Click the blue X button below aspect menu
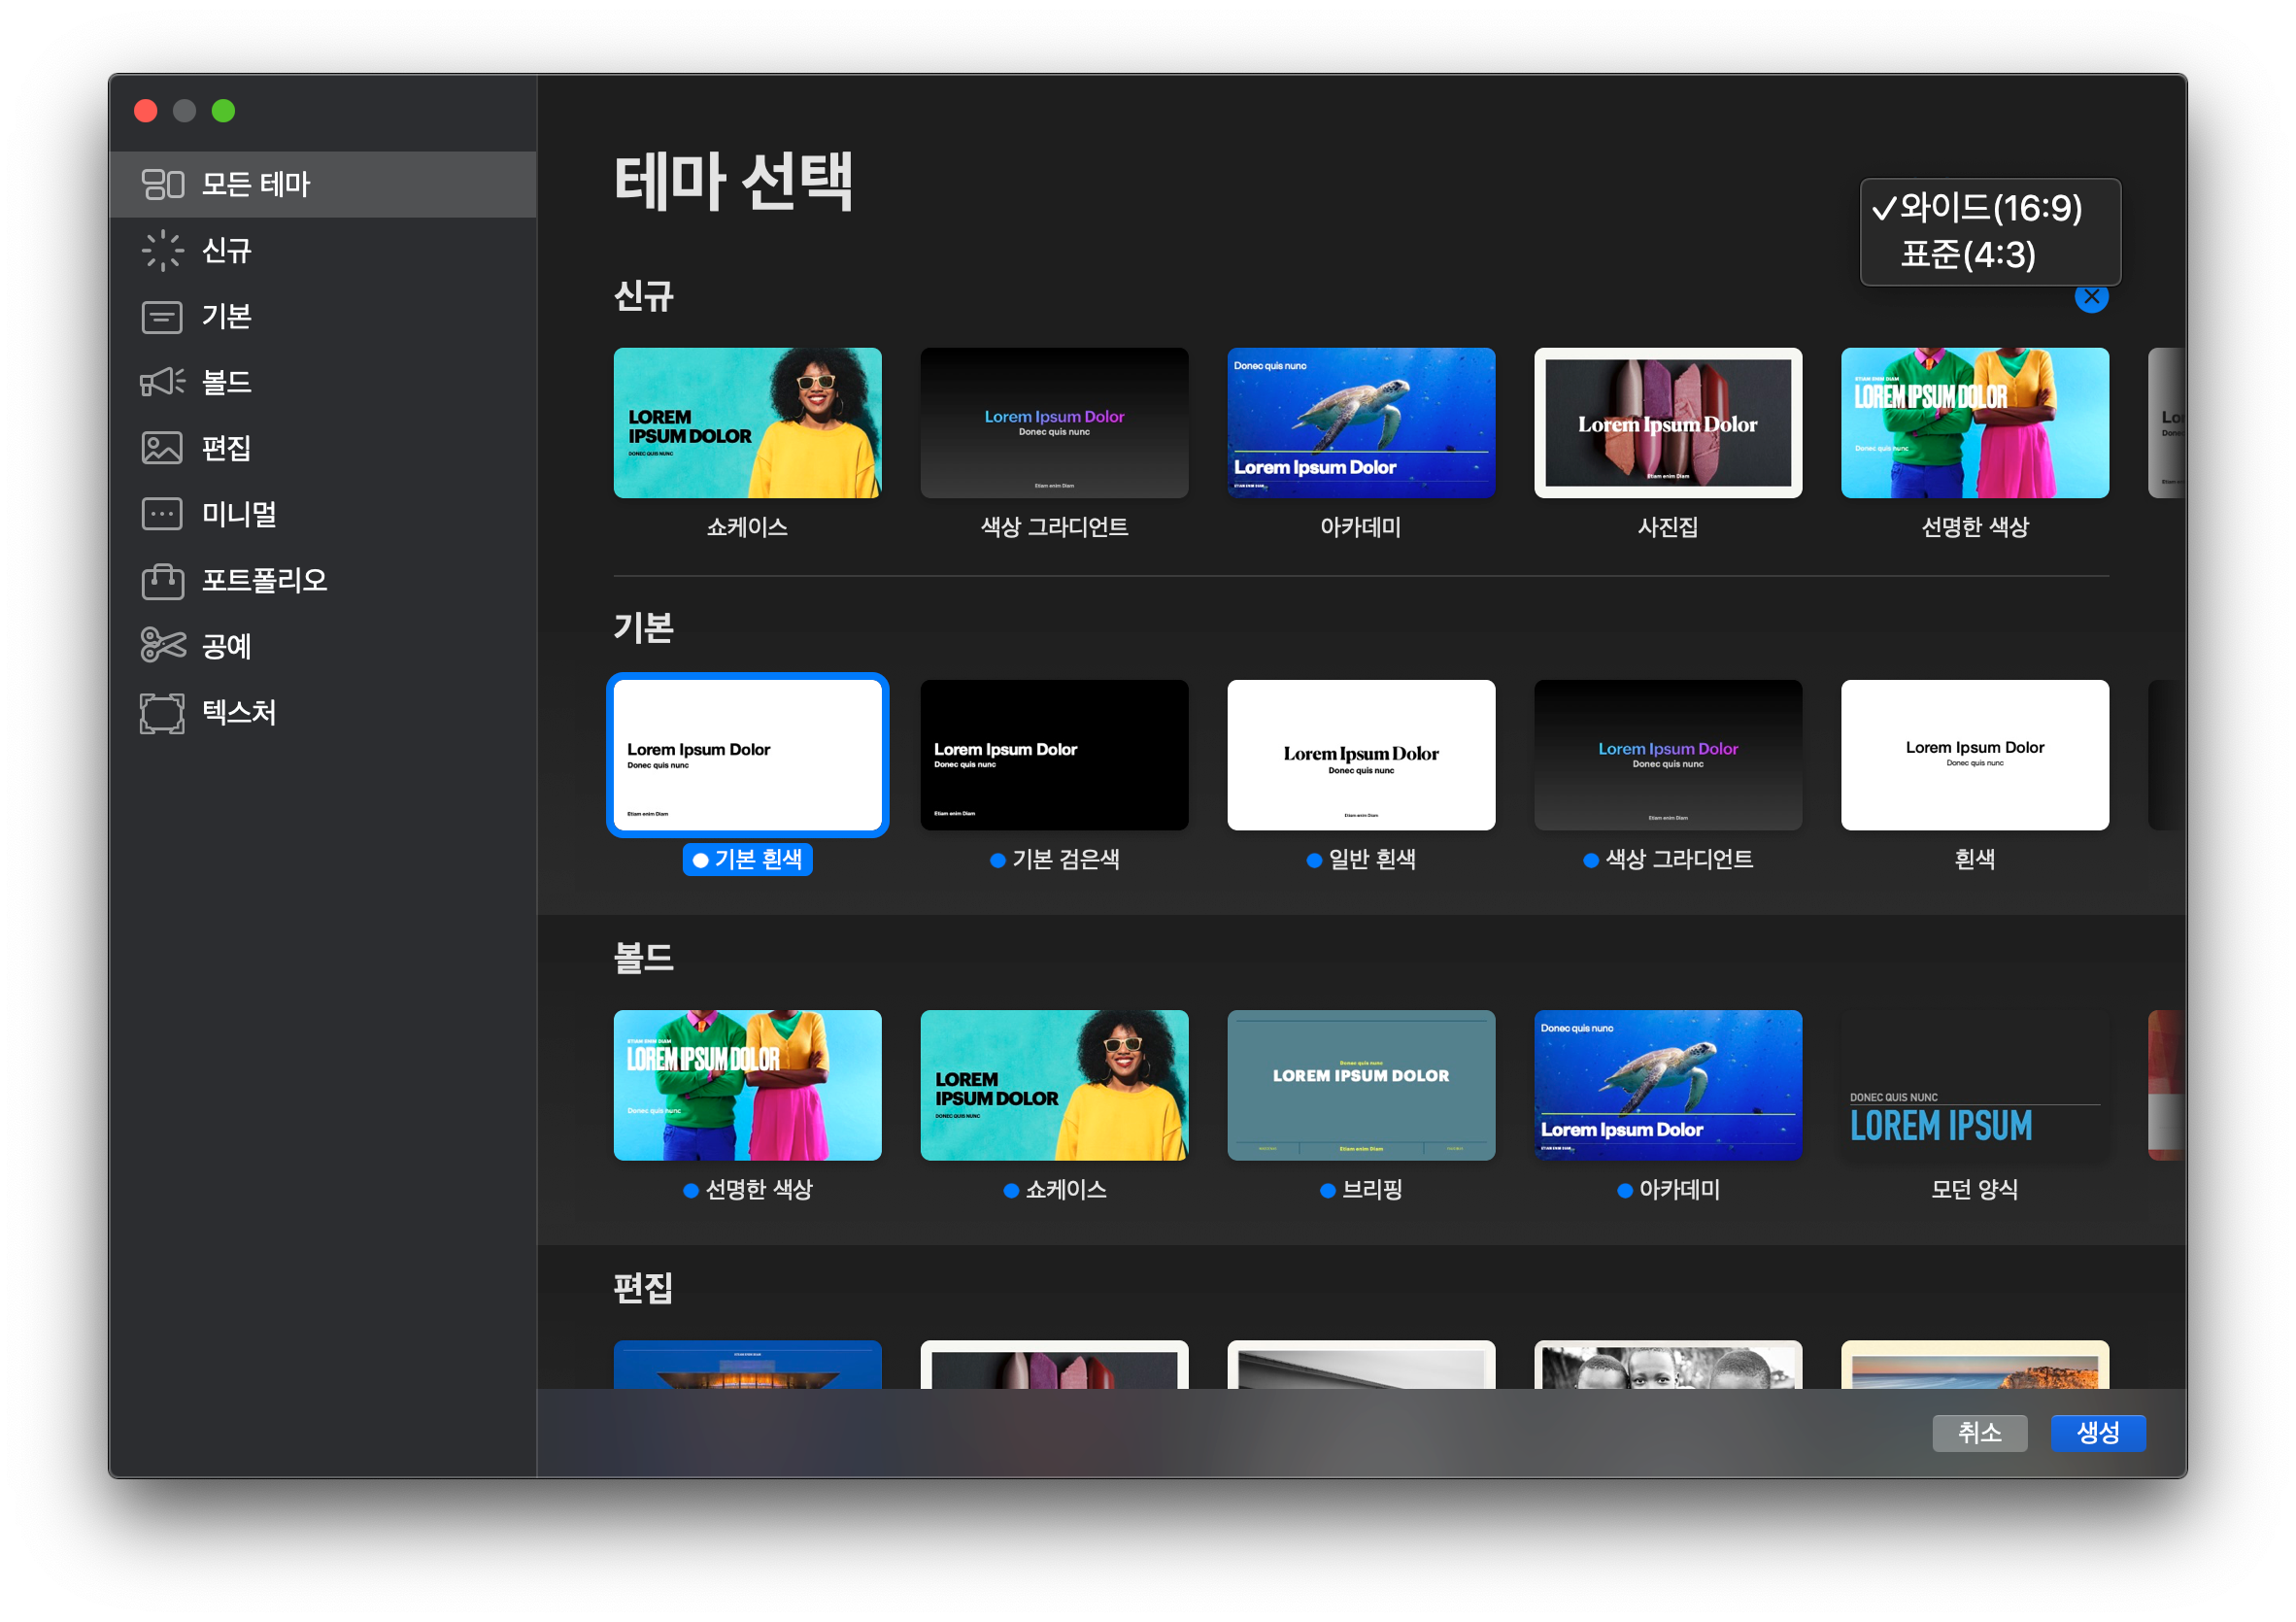 (2090, 297)
